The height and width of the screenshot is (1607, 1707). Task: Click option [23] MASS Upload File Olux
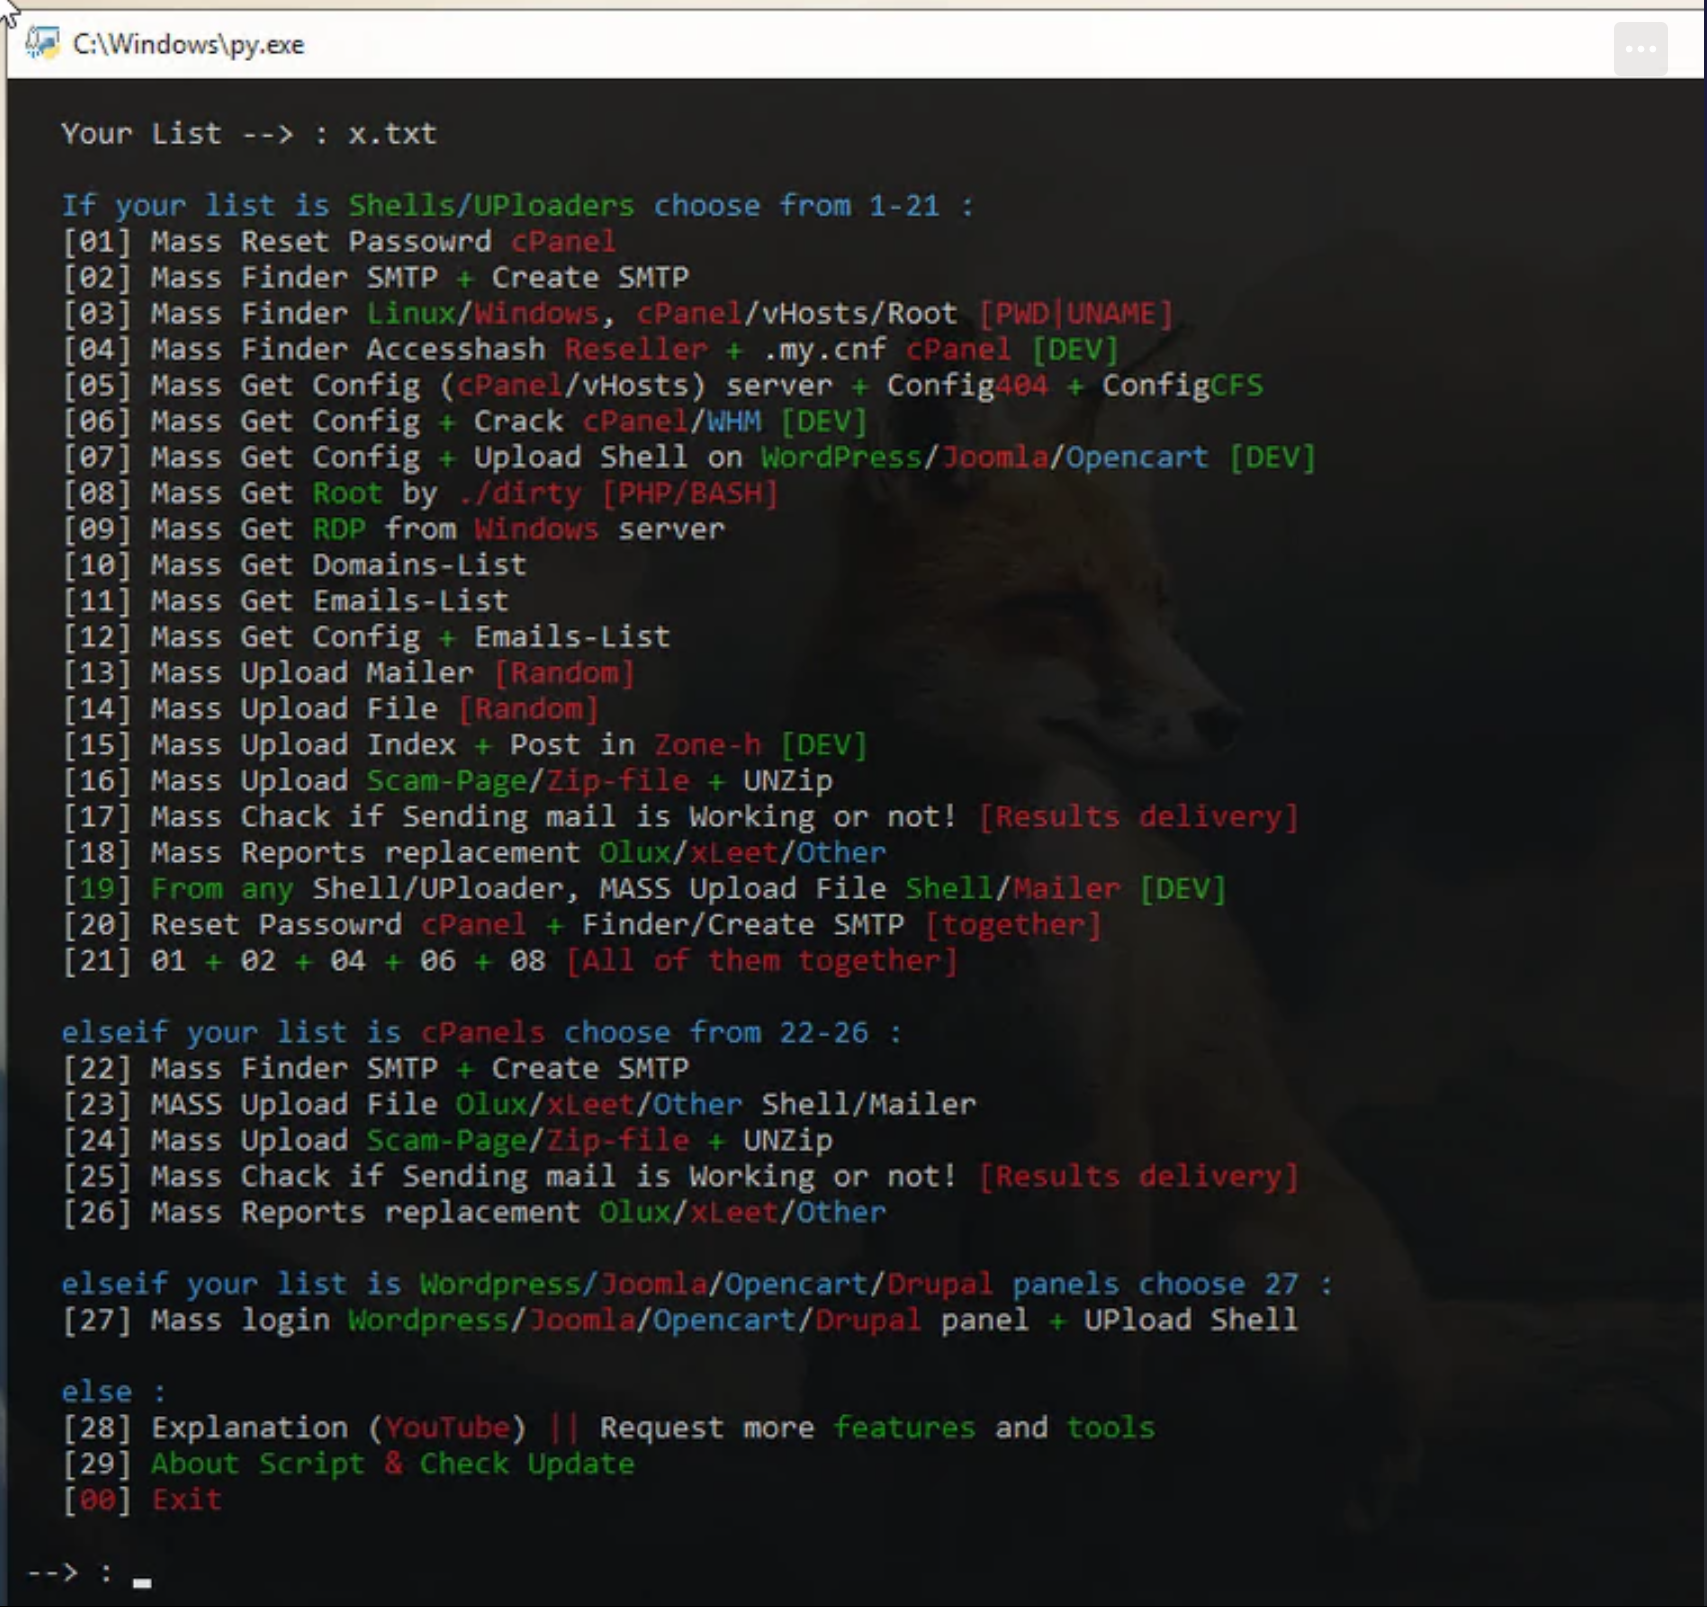[x=519, y=1104]
